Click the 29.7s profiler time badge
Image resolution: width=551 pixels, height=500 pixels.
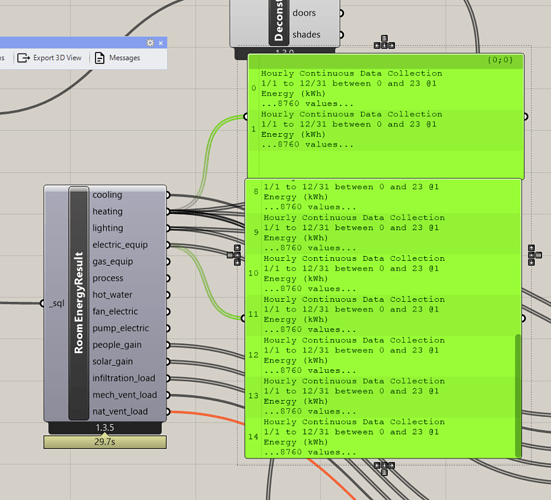(x=105, y=442)
